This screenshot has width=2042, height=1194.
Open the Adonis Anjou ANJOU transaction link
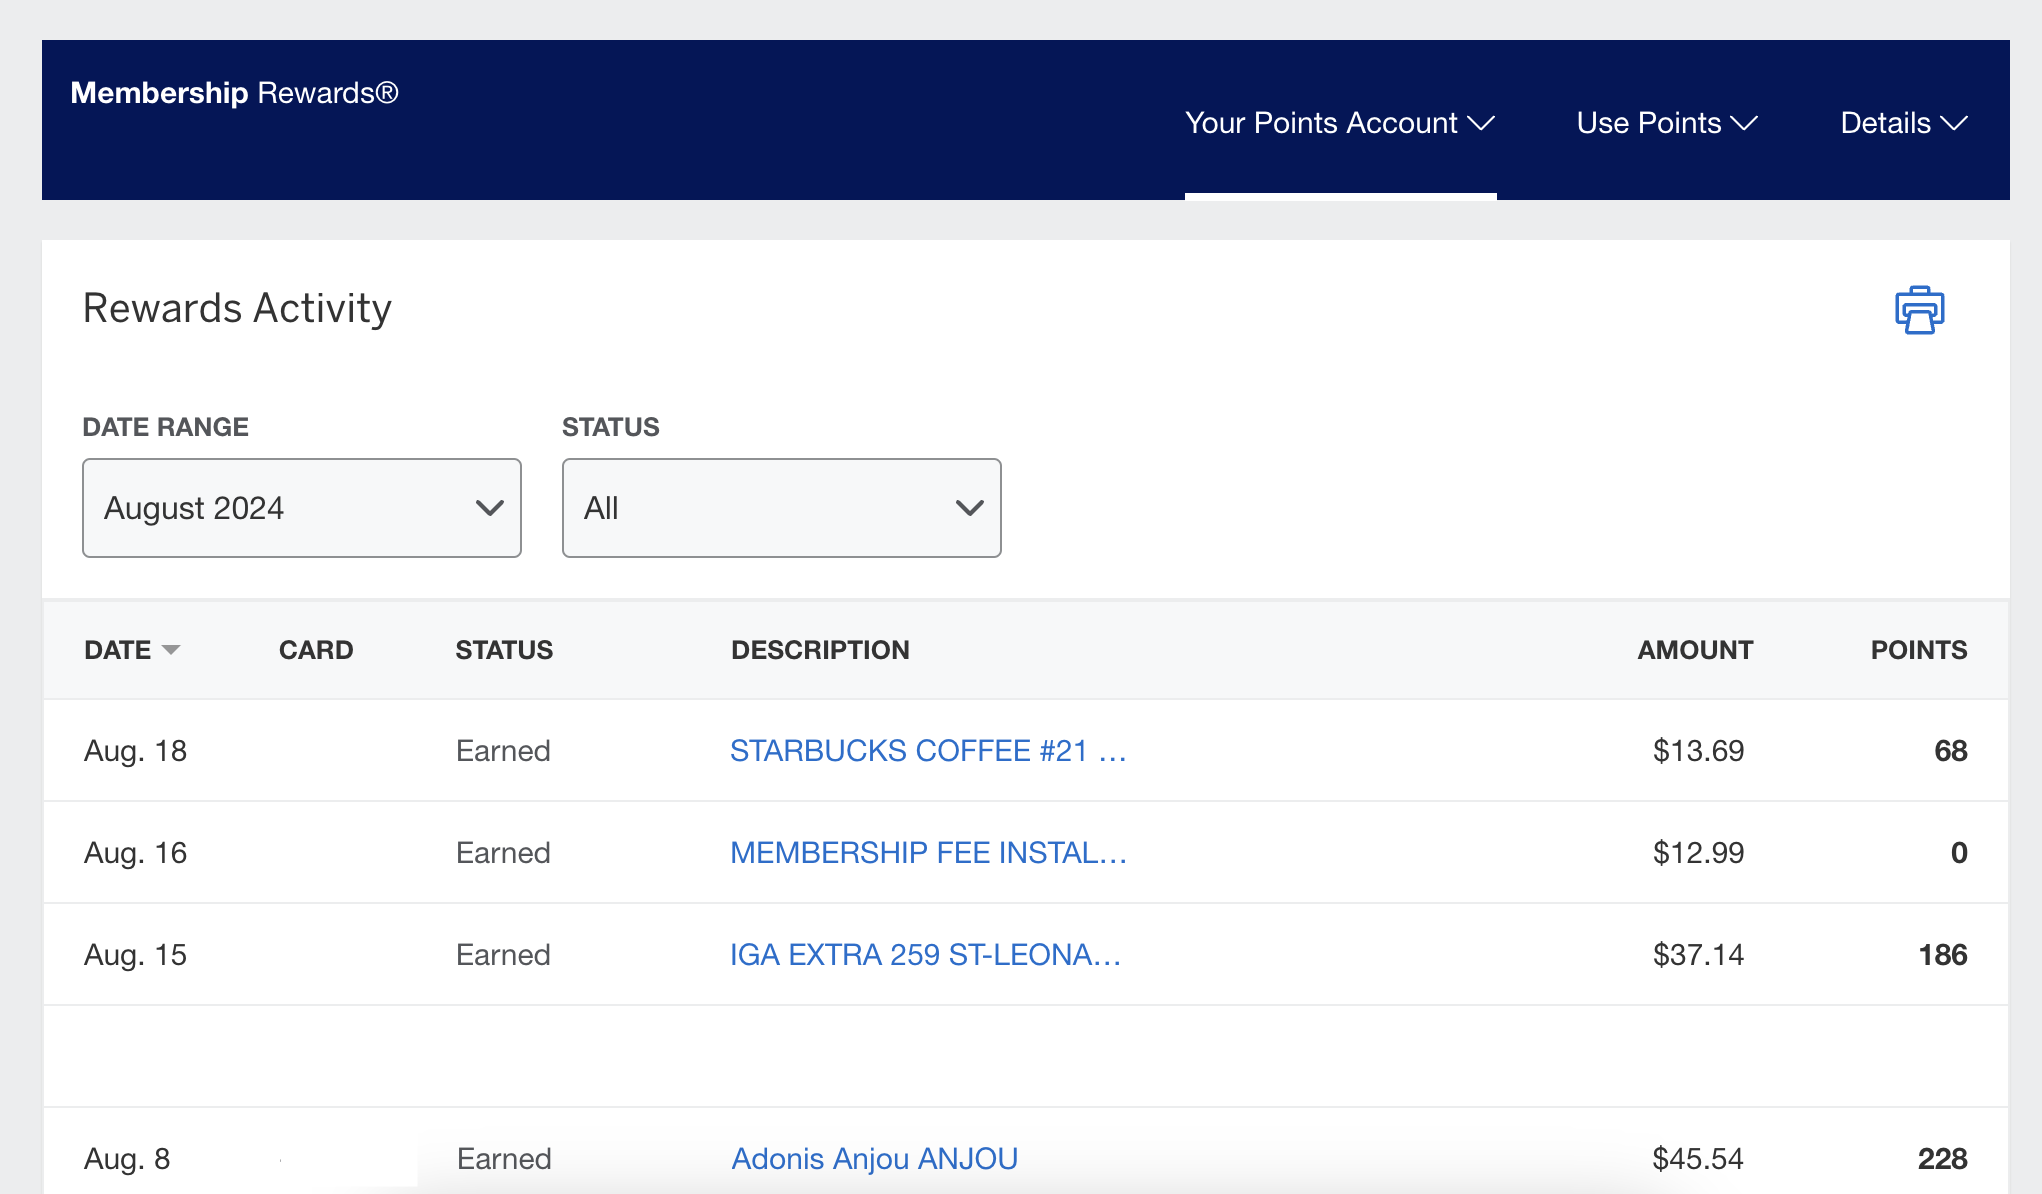[x=874, y=1158]
